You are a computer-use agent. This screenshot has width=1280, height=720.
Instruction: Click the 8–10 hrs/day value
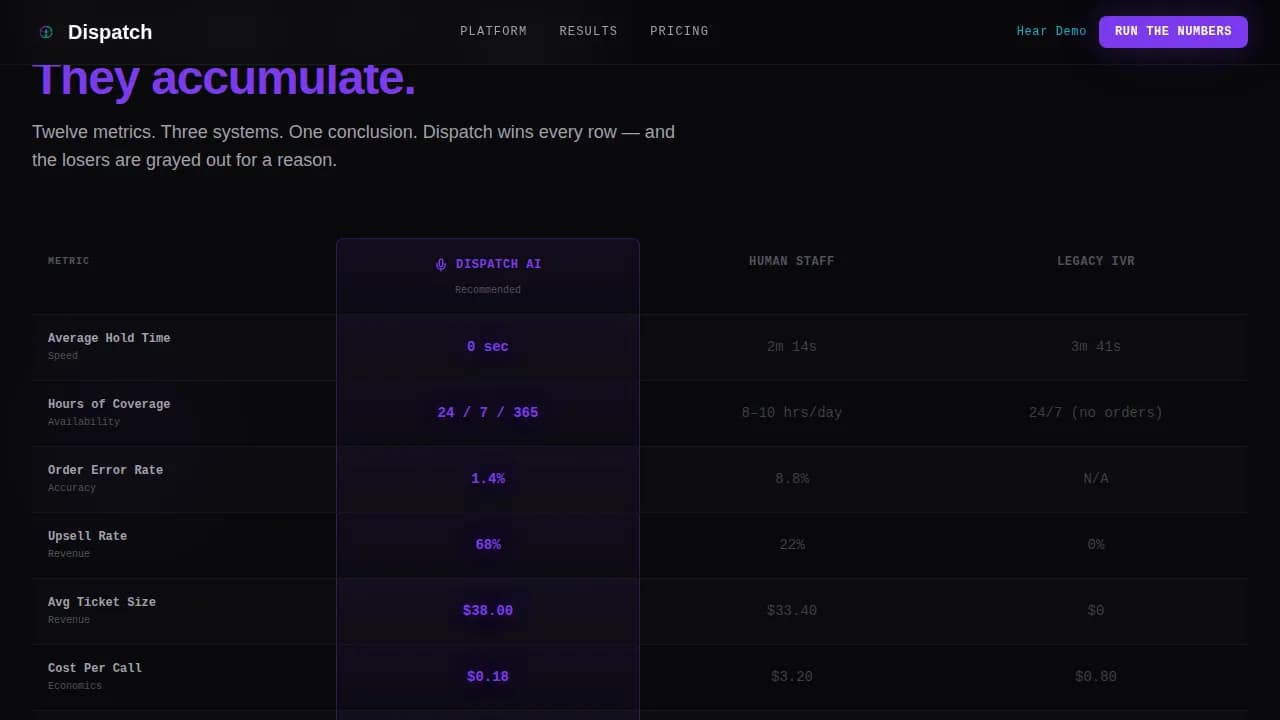click(792, 413)
